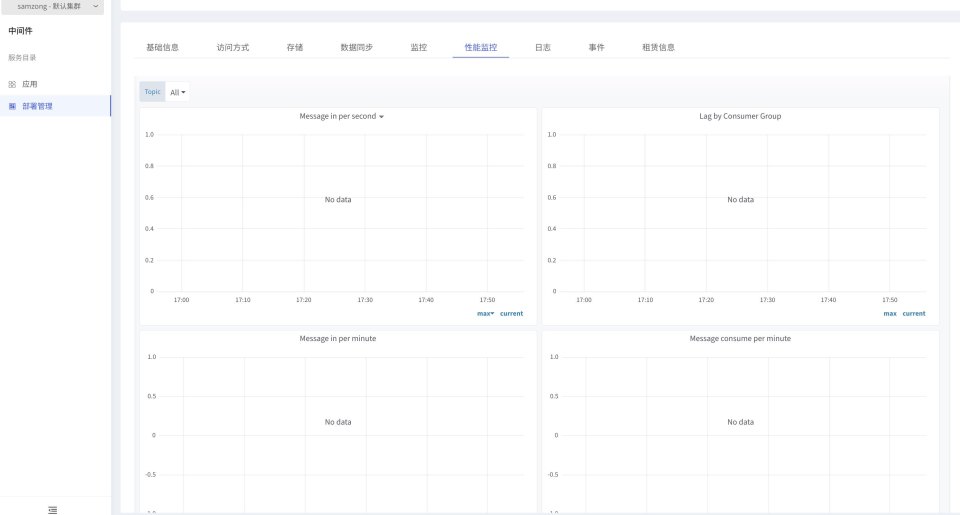The width and height of the screenshot is (960, 515).
Task: Click max in Lag by Consumer Group legend
Action: pos(889,313)
